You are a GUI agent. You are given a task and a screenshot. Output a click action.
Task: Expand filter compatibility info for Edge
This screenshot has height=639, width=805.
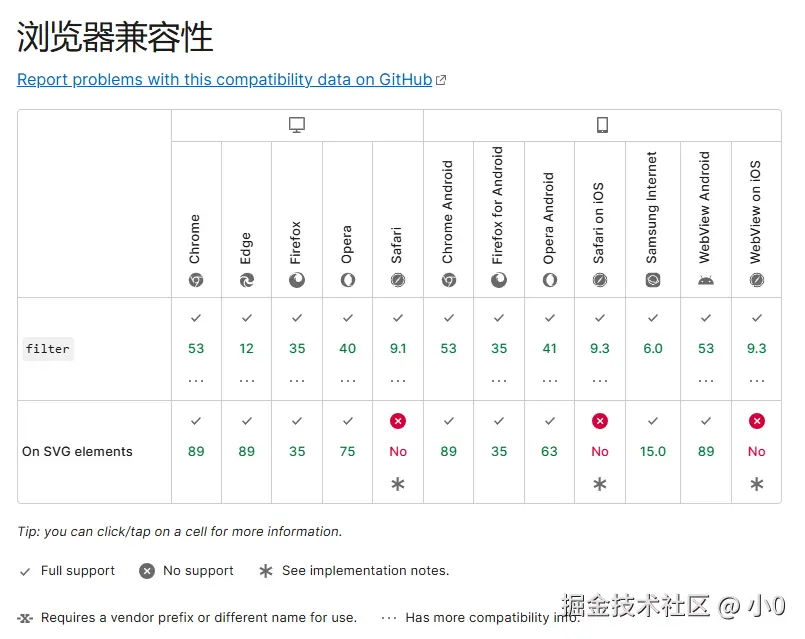click(x=247, y=380)
